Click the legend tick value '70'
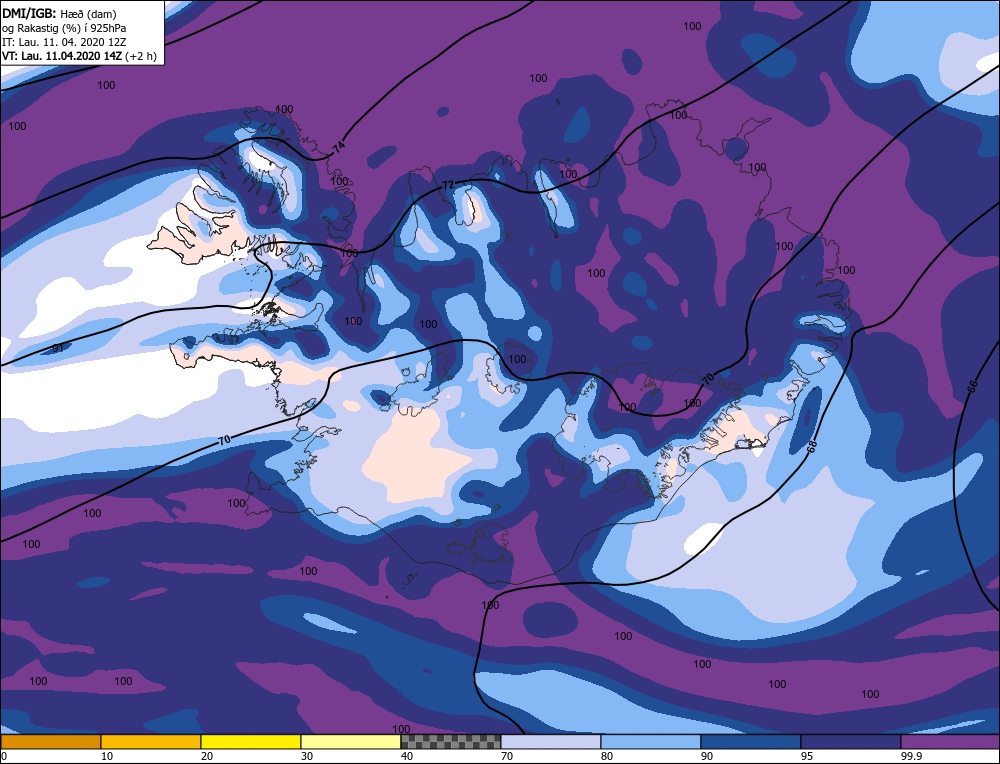The height and width of the screenshot is (764, 1000). click(x=506, y=756)
